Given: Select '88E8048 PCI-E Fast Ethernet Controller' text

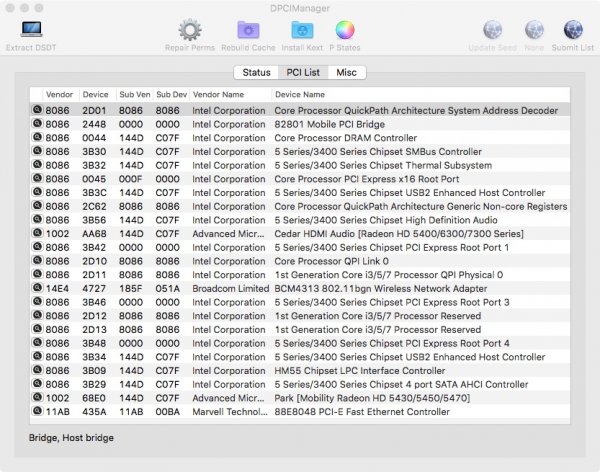Looking at the screenshot, I should [362, 412].
